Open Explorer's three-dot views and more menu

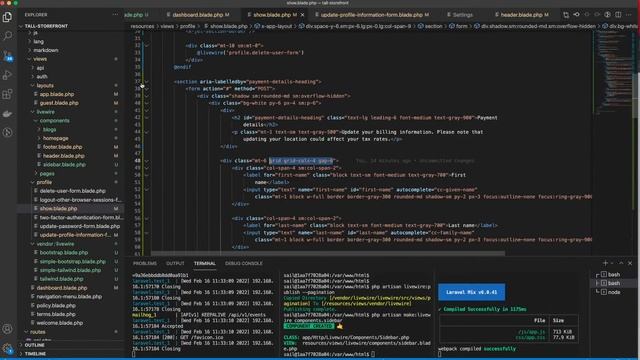[116, 15]
